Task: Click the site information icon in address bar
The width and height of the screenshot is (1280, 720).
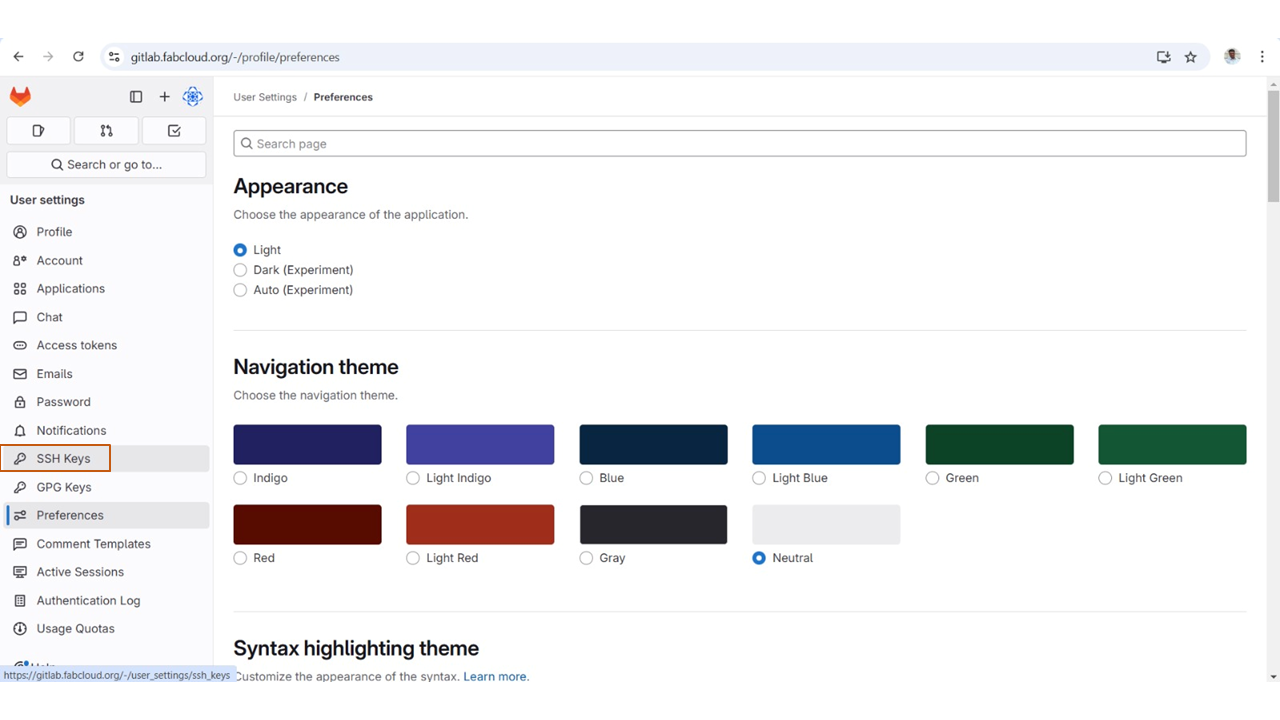Action: [114, 57]
